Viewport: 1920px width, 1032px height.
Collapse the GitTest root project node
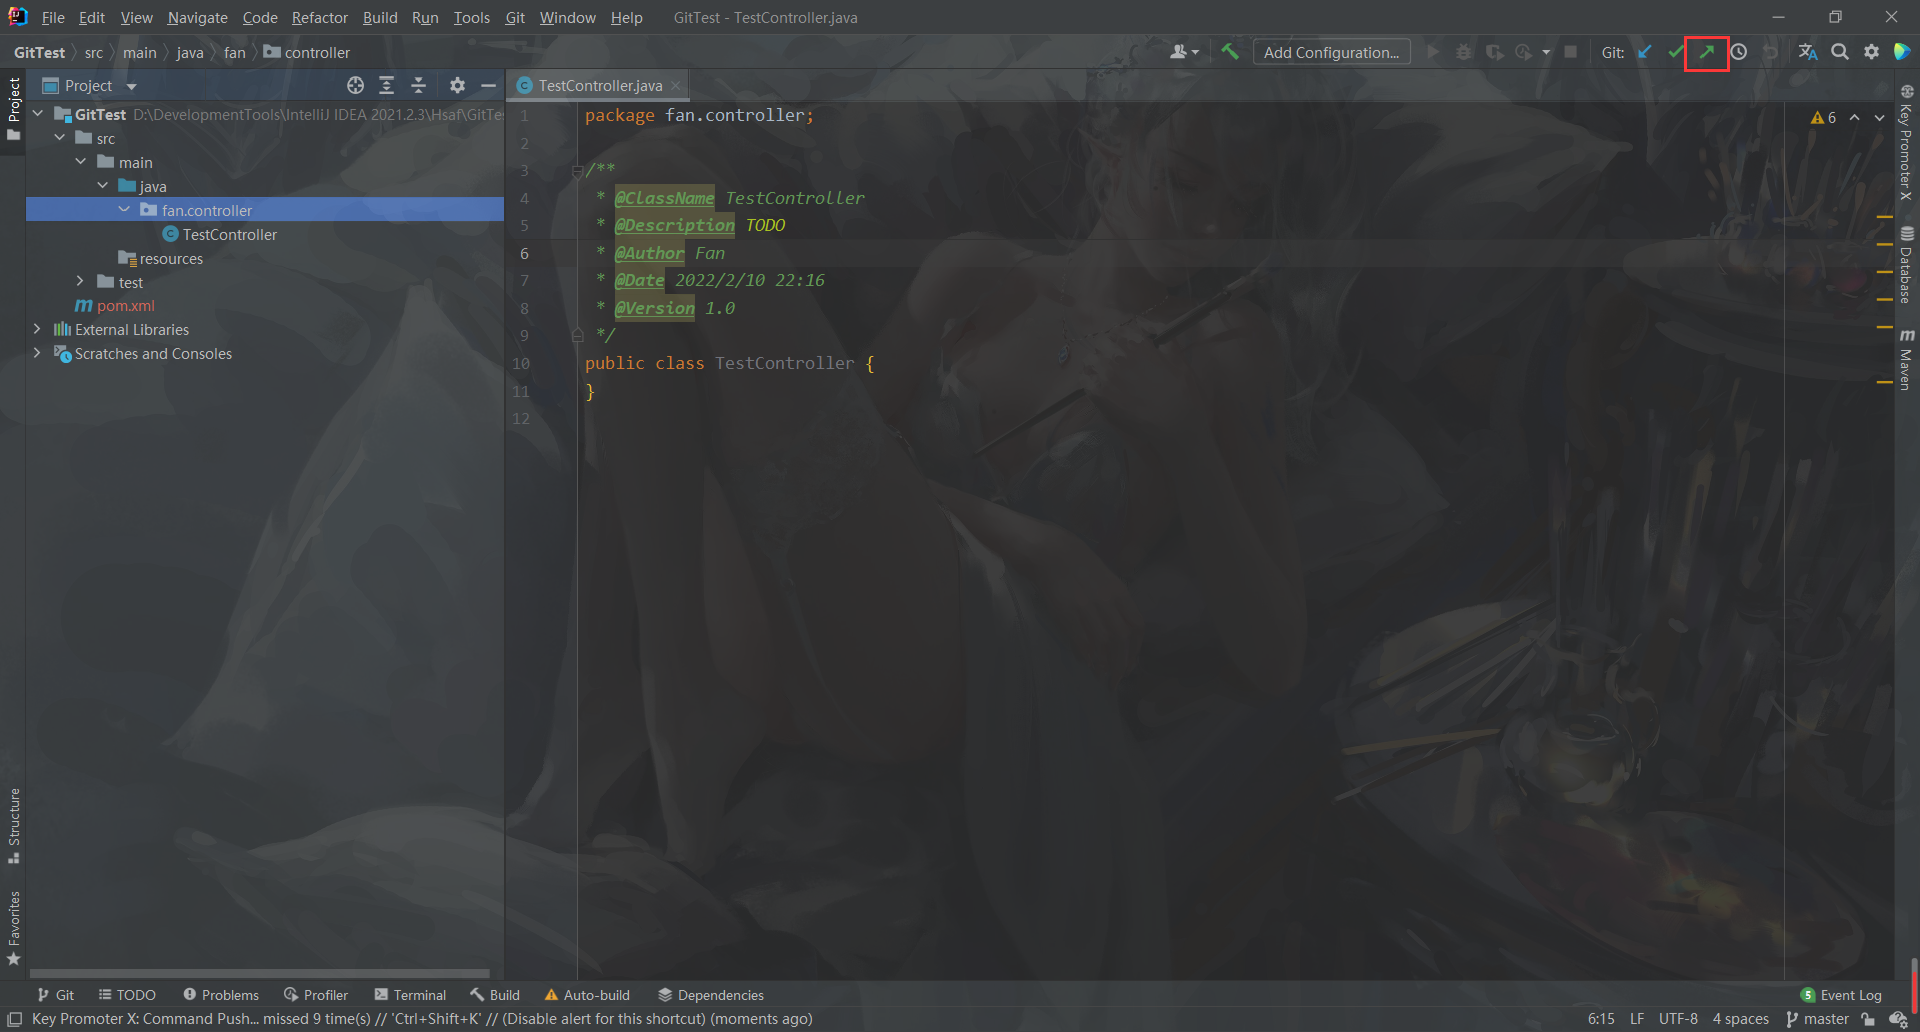[x=38, y=114]
